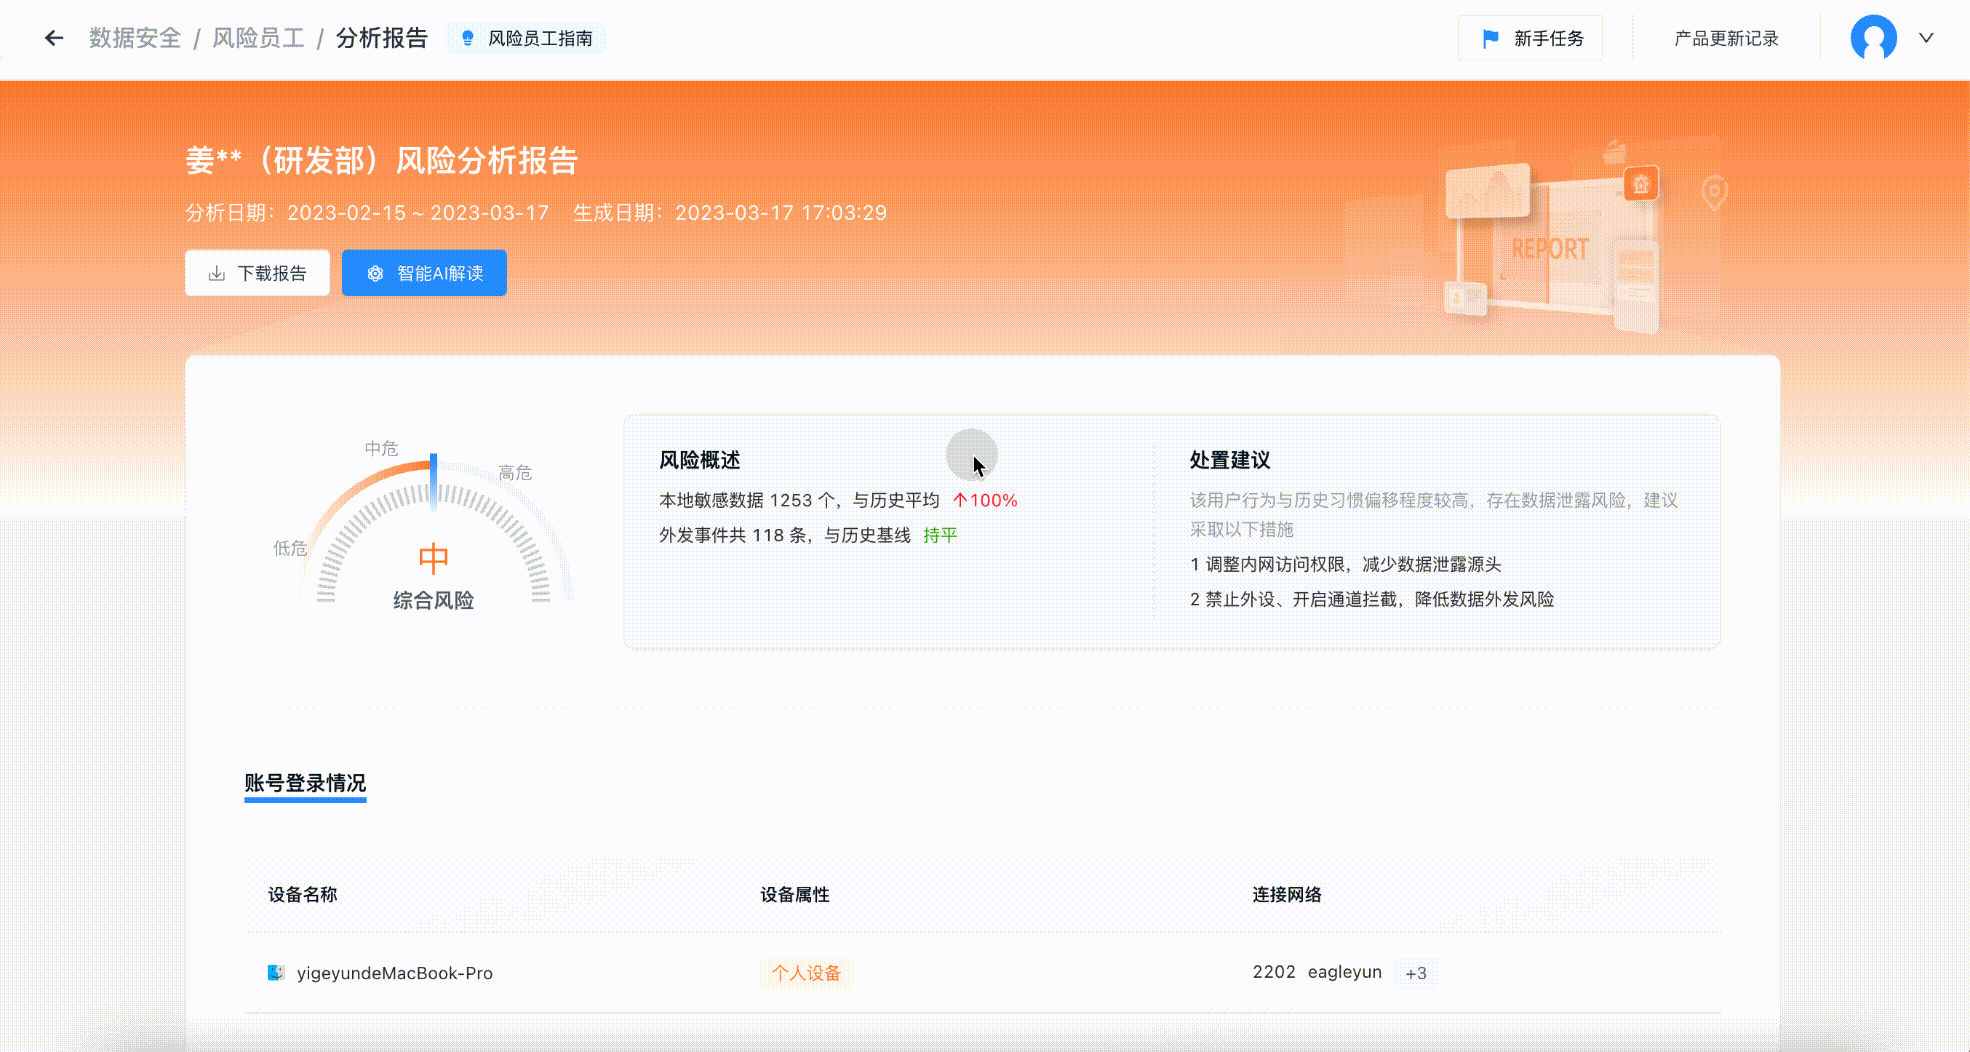Click the 智能AI解读 button
Screen dimensions: 1970x1052
(x=424, y=273)
